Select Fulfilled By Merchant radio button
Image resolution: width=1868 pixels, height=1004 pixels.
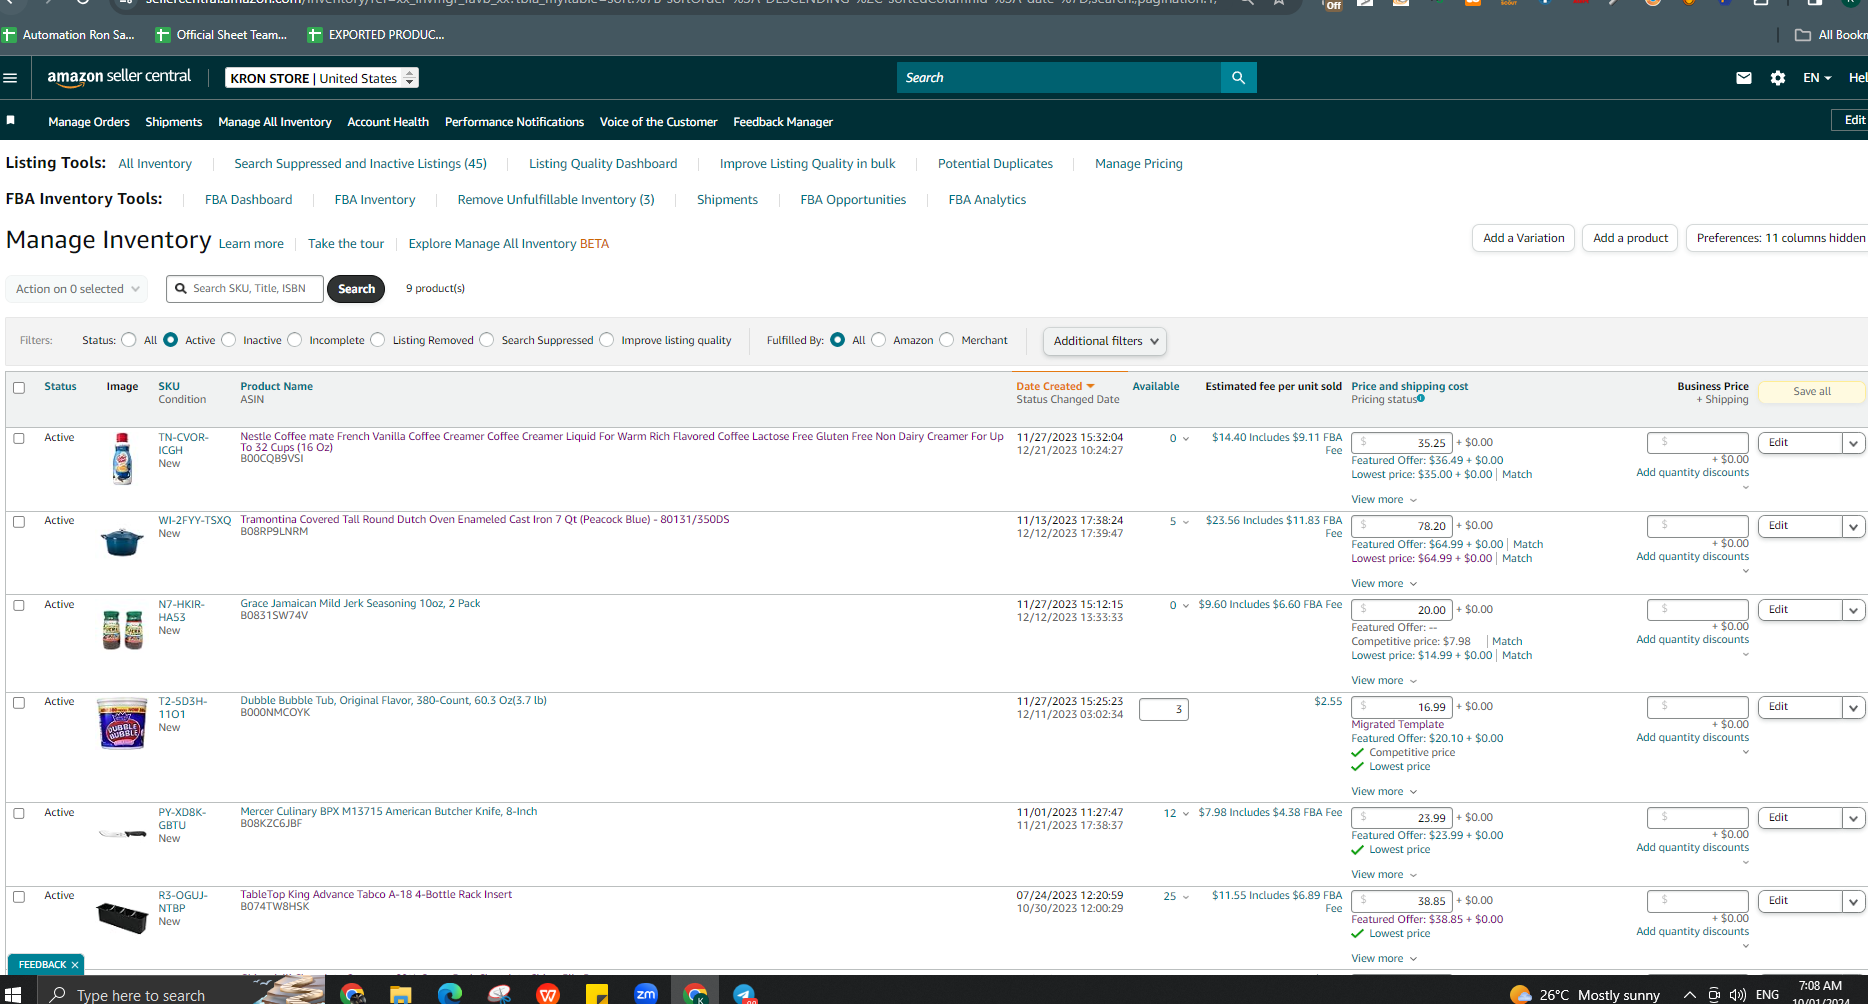(947, 340)
